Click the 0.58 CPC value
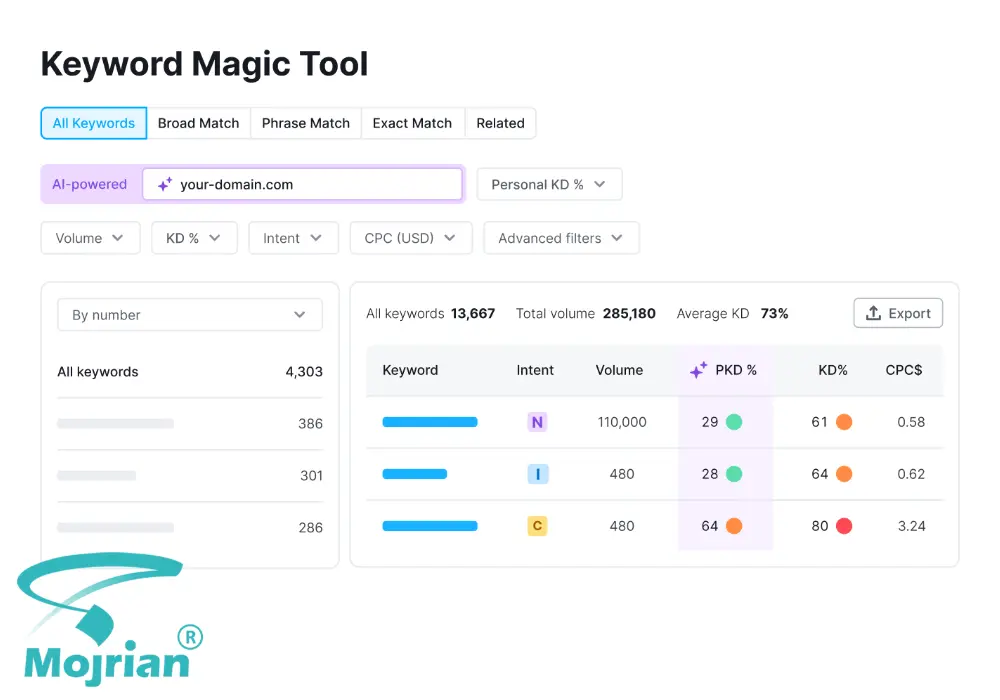1000x700 pixels. coord(911,422)
